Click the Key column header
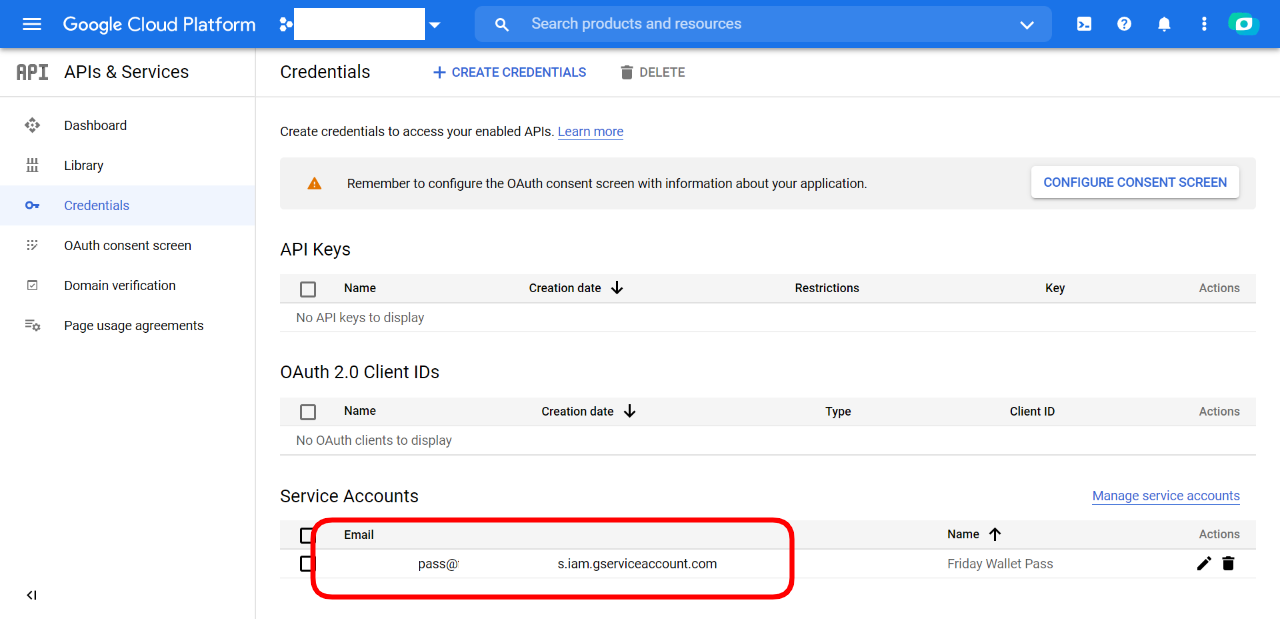Screen dimensions: 1280x619 tap(1055, 288)
